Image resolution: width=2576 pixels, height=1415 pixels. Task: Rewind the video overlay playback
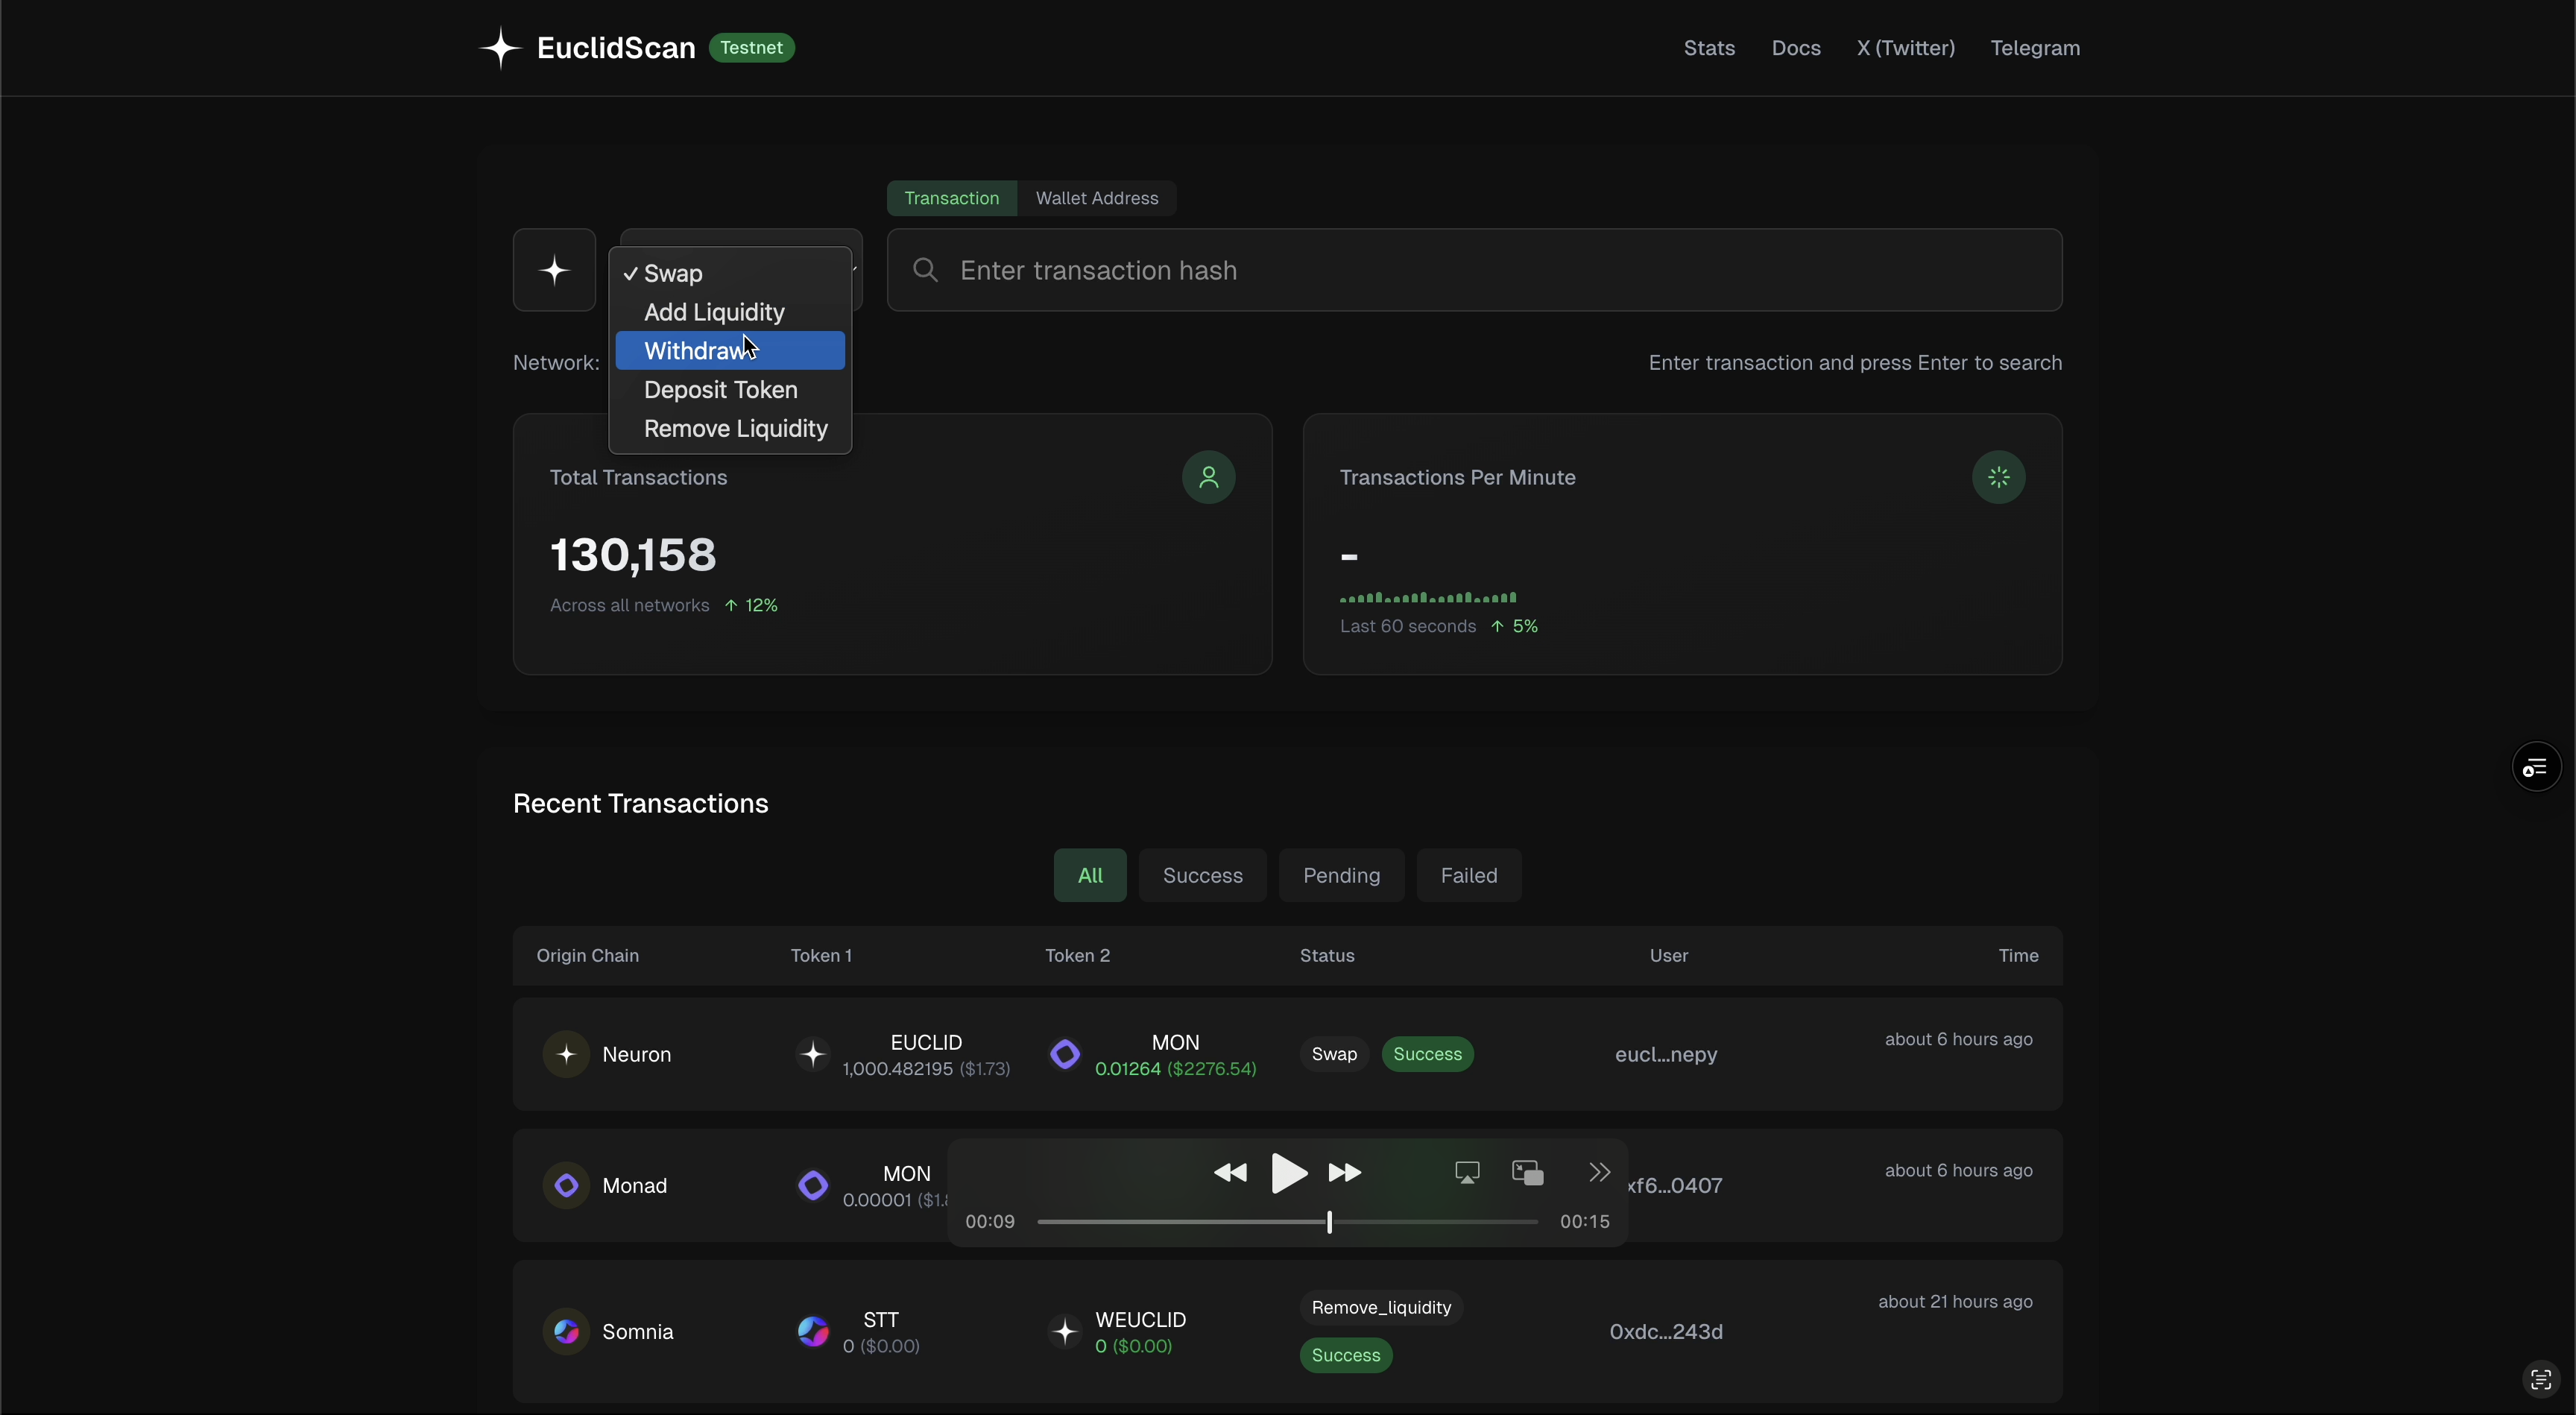click(1230, 1173)
